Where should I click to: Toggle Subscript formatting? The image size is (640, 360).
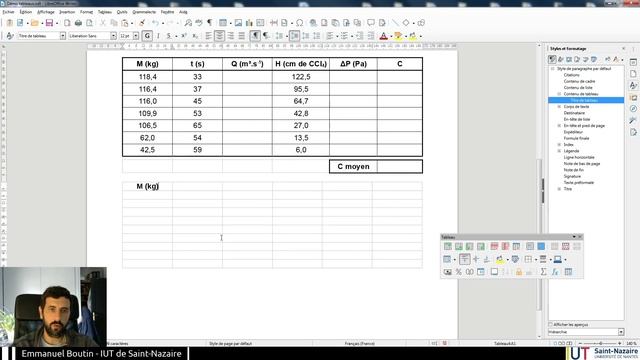(x=195, y=36)
